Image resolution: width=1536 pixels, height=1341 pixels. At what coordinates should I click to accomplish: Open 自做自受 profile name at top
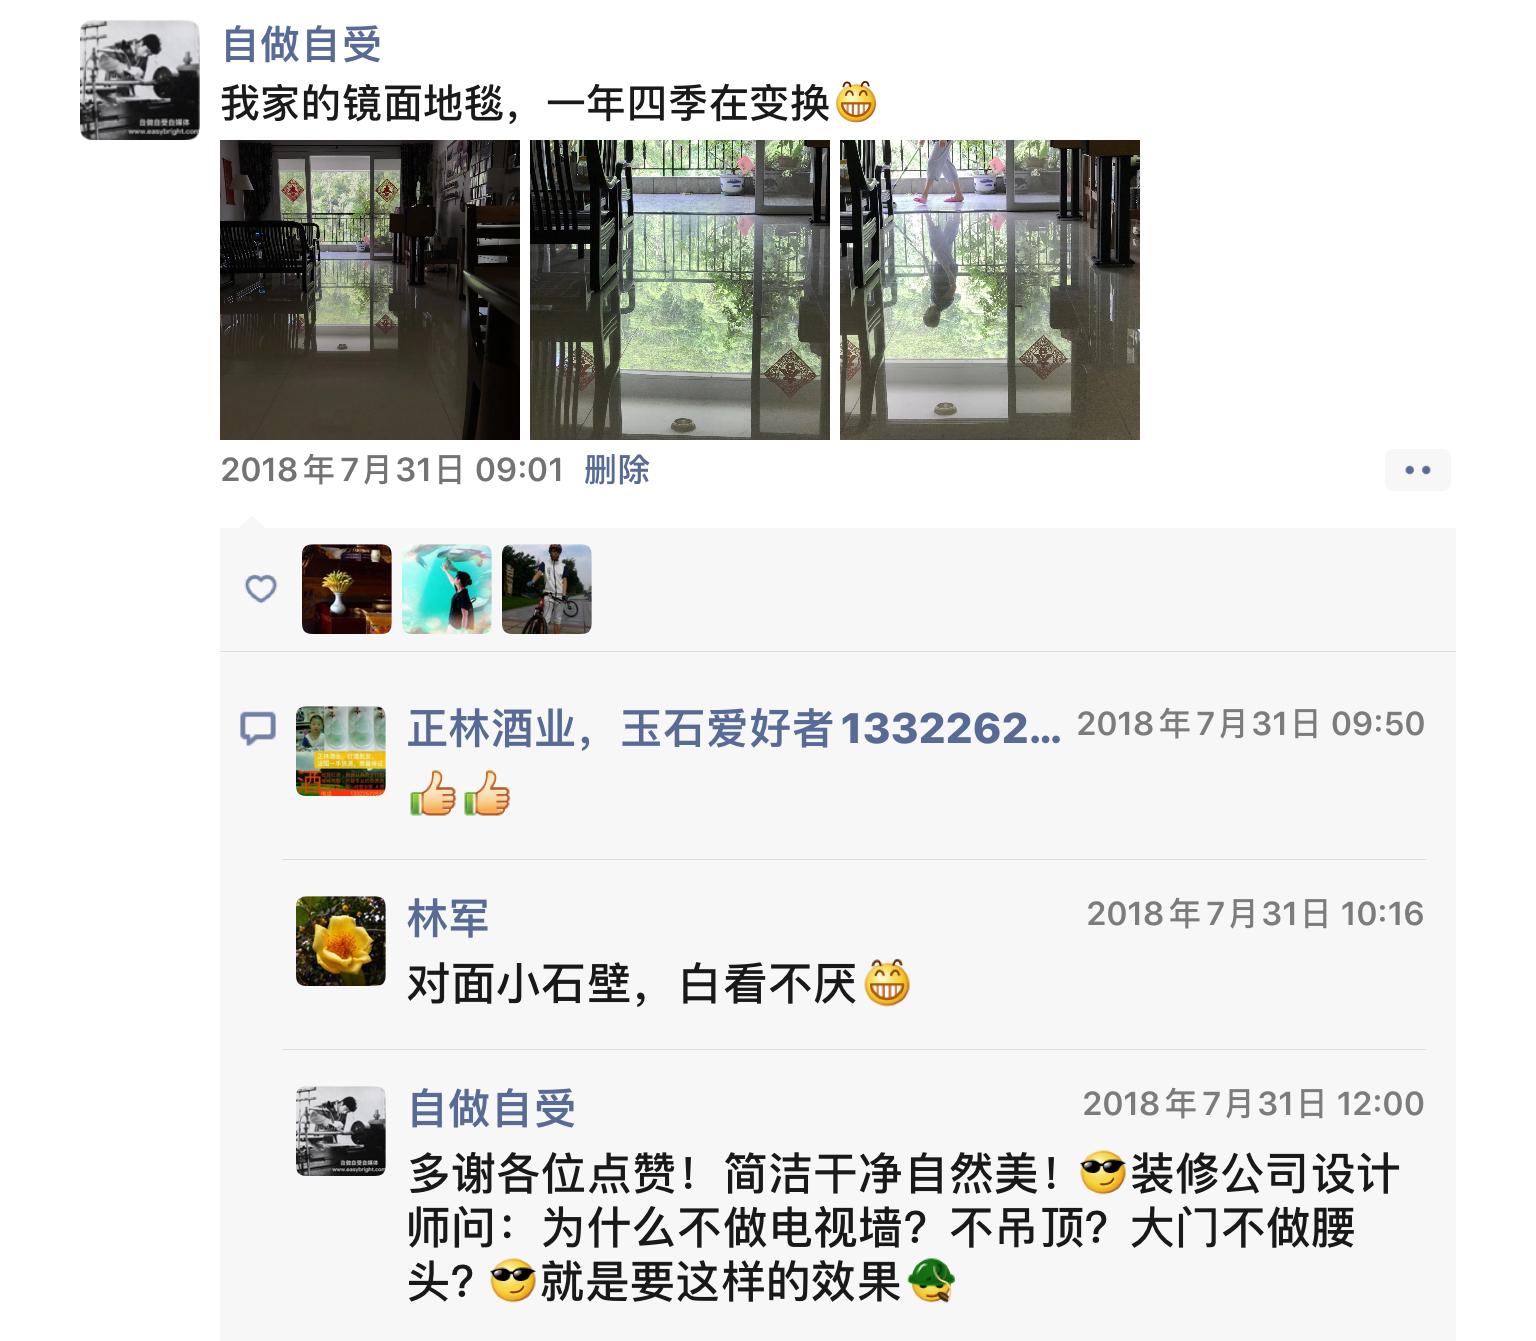click(301, 45)
